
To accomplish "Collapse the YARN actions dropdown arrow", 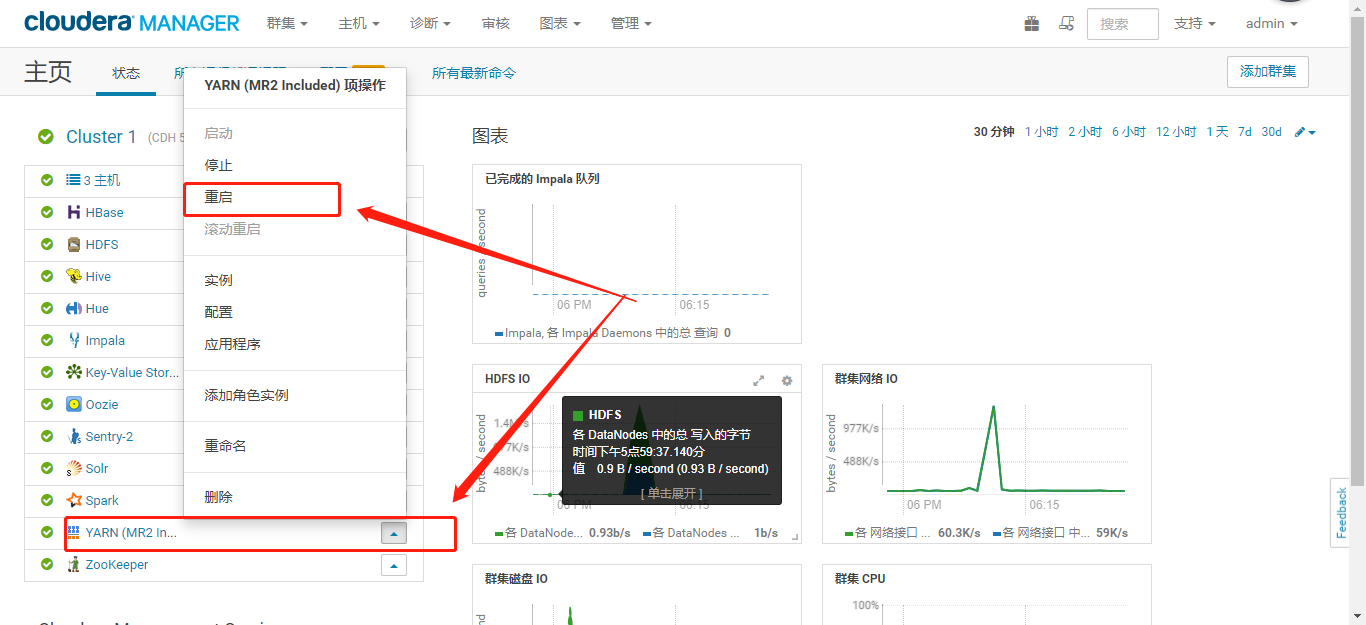I will [x=394, y=533].
